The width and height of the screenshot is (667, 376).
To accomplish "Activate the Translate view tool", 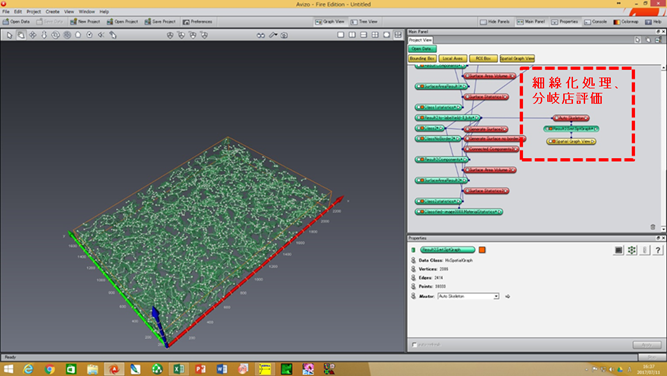I will (32, 35).
